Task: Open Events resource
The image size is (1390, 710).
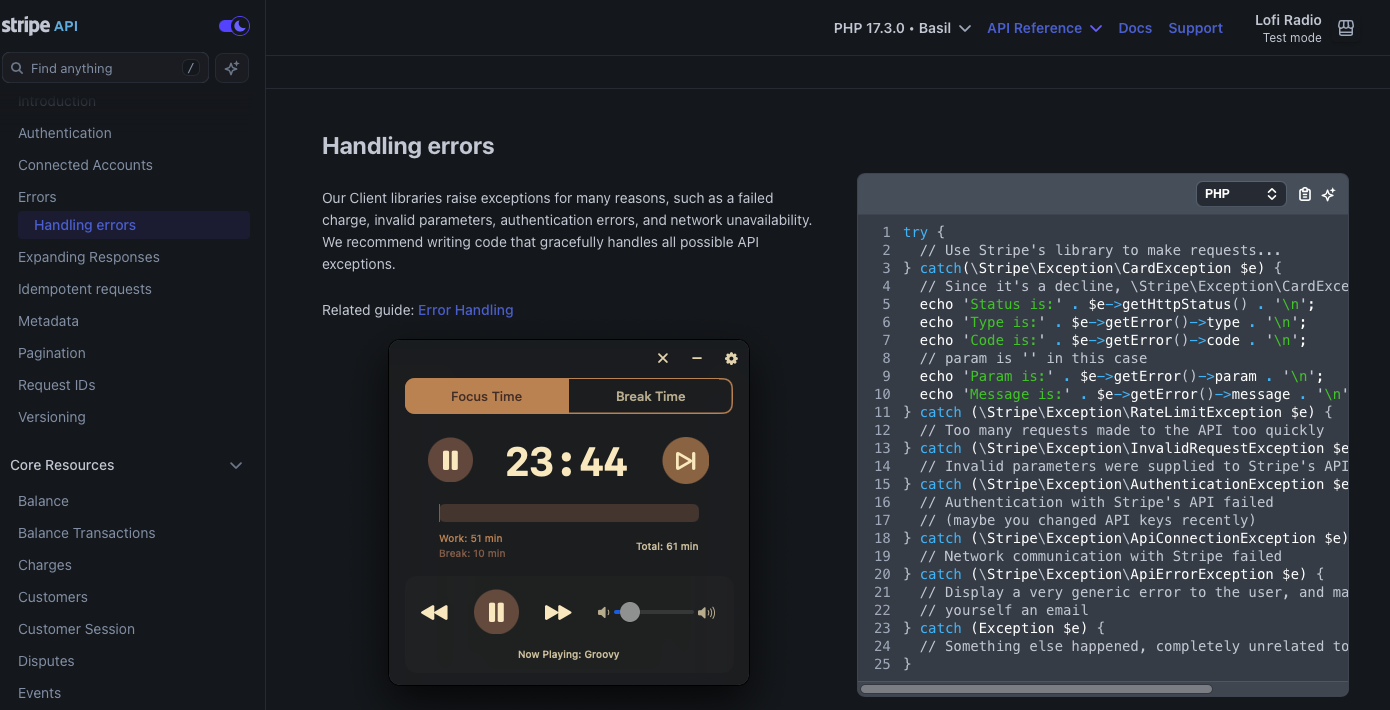Action: tap(39, 693)
